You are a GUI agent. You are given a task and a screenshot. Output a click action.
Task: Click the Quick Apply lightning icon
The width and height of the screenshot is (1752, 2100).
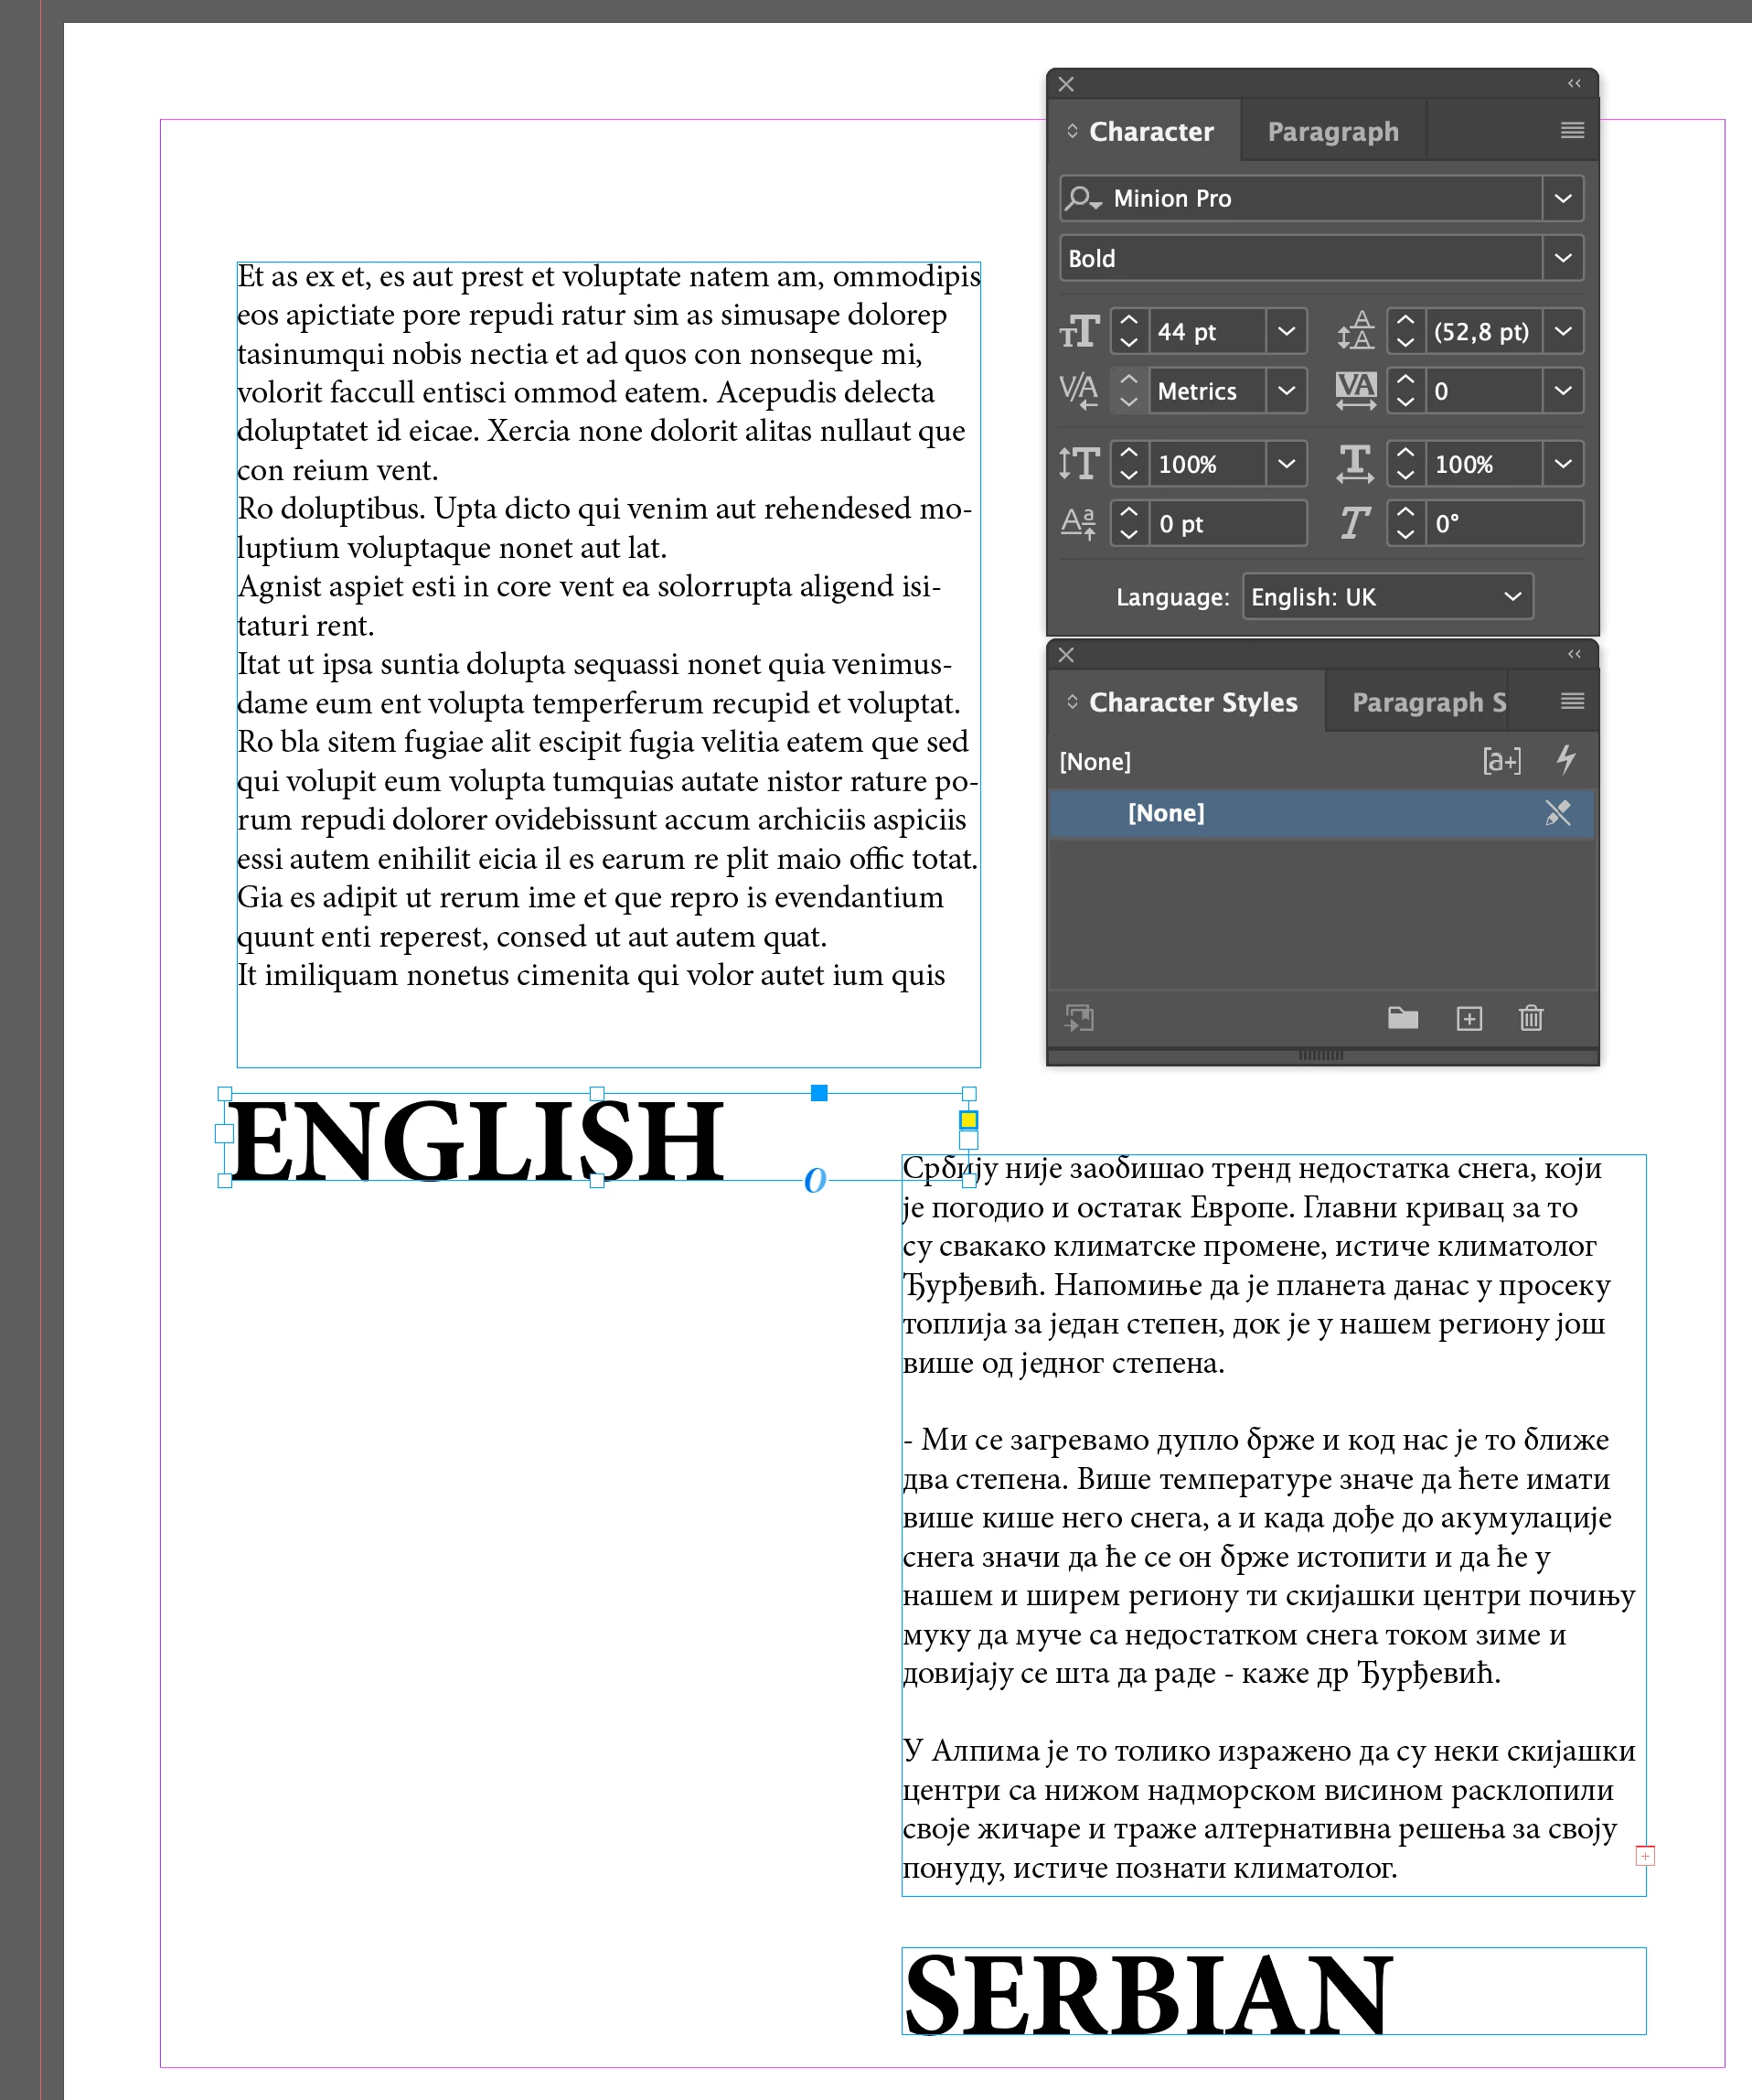1566,759
